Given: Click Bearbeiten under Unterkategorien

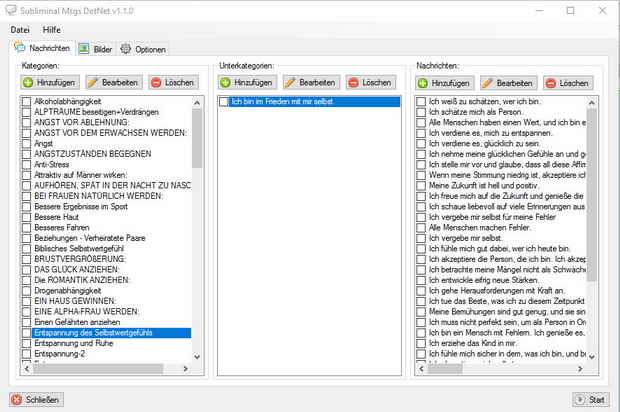Looking at the screenshot, I should (311, 83).
